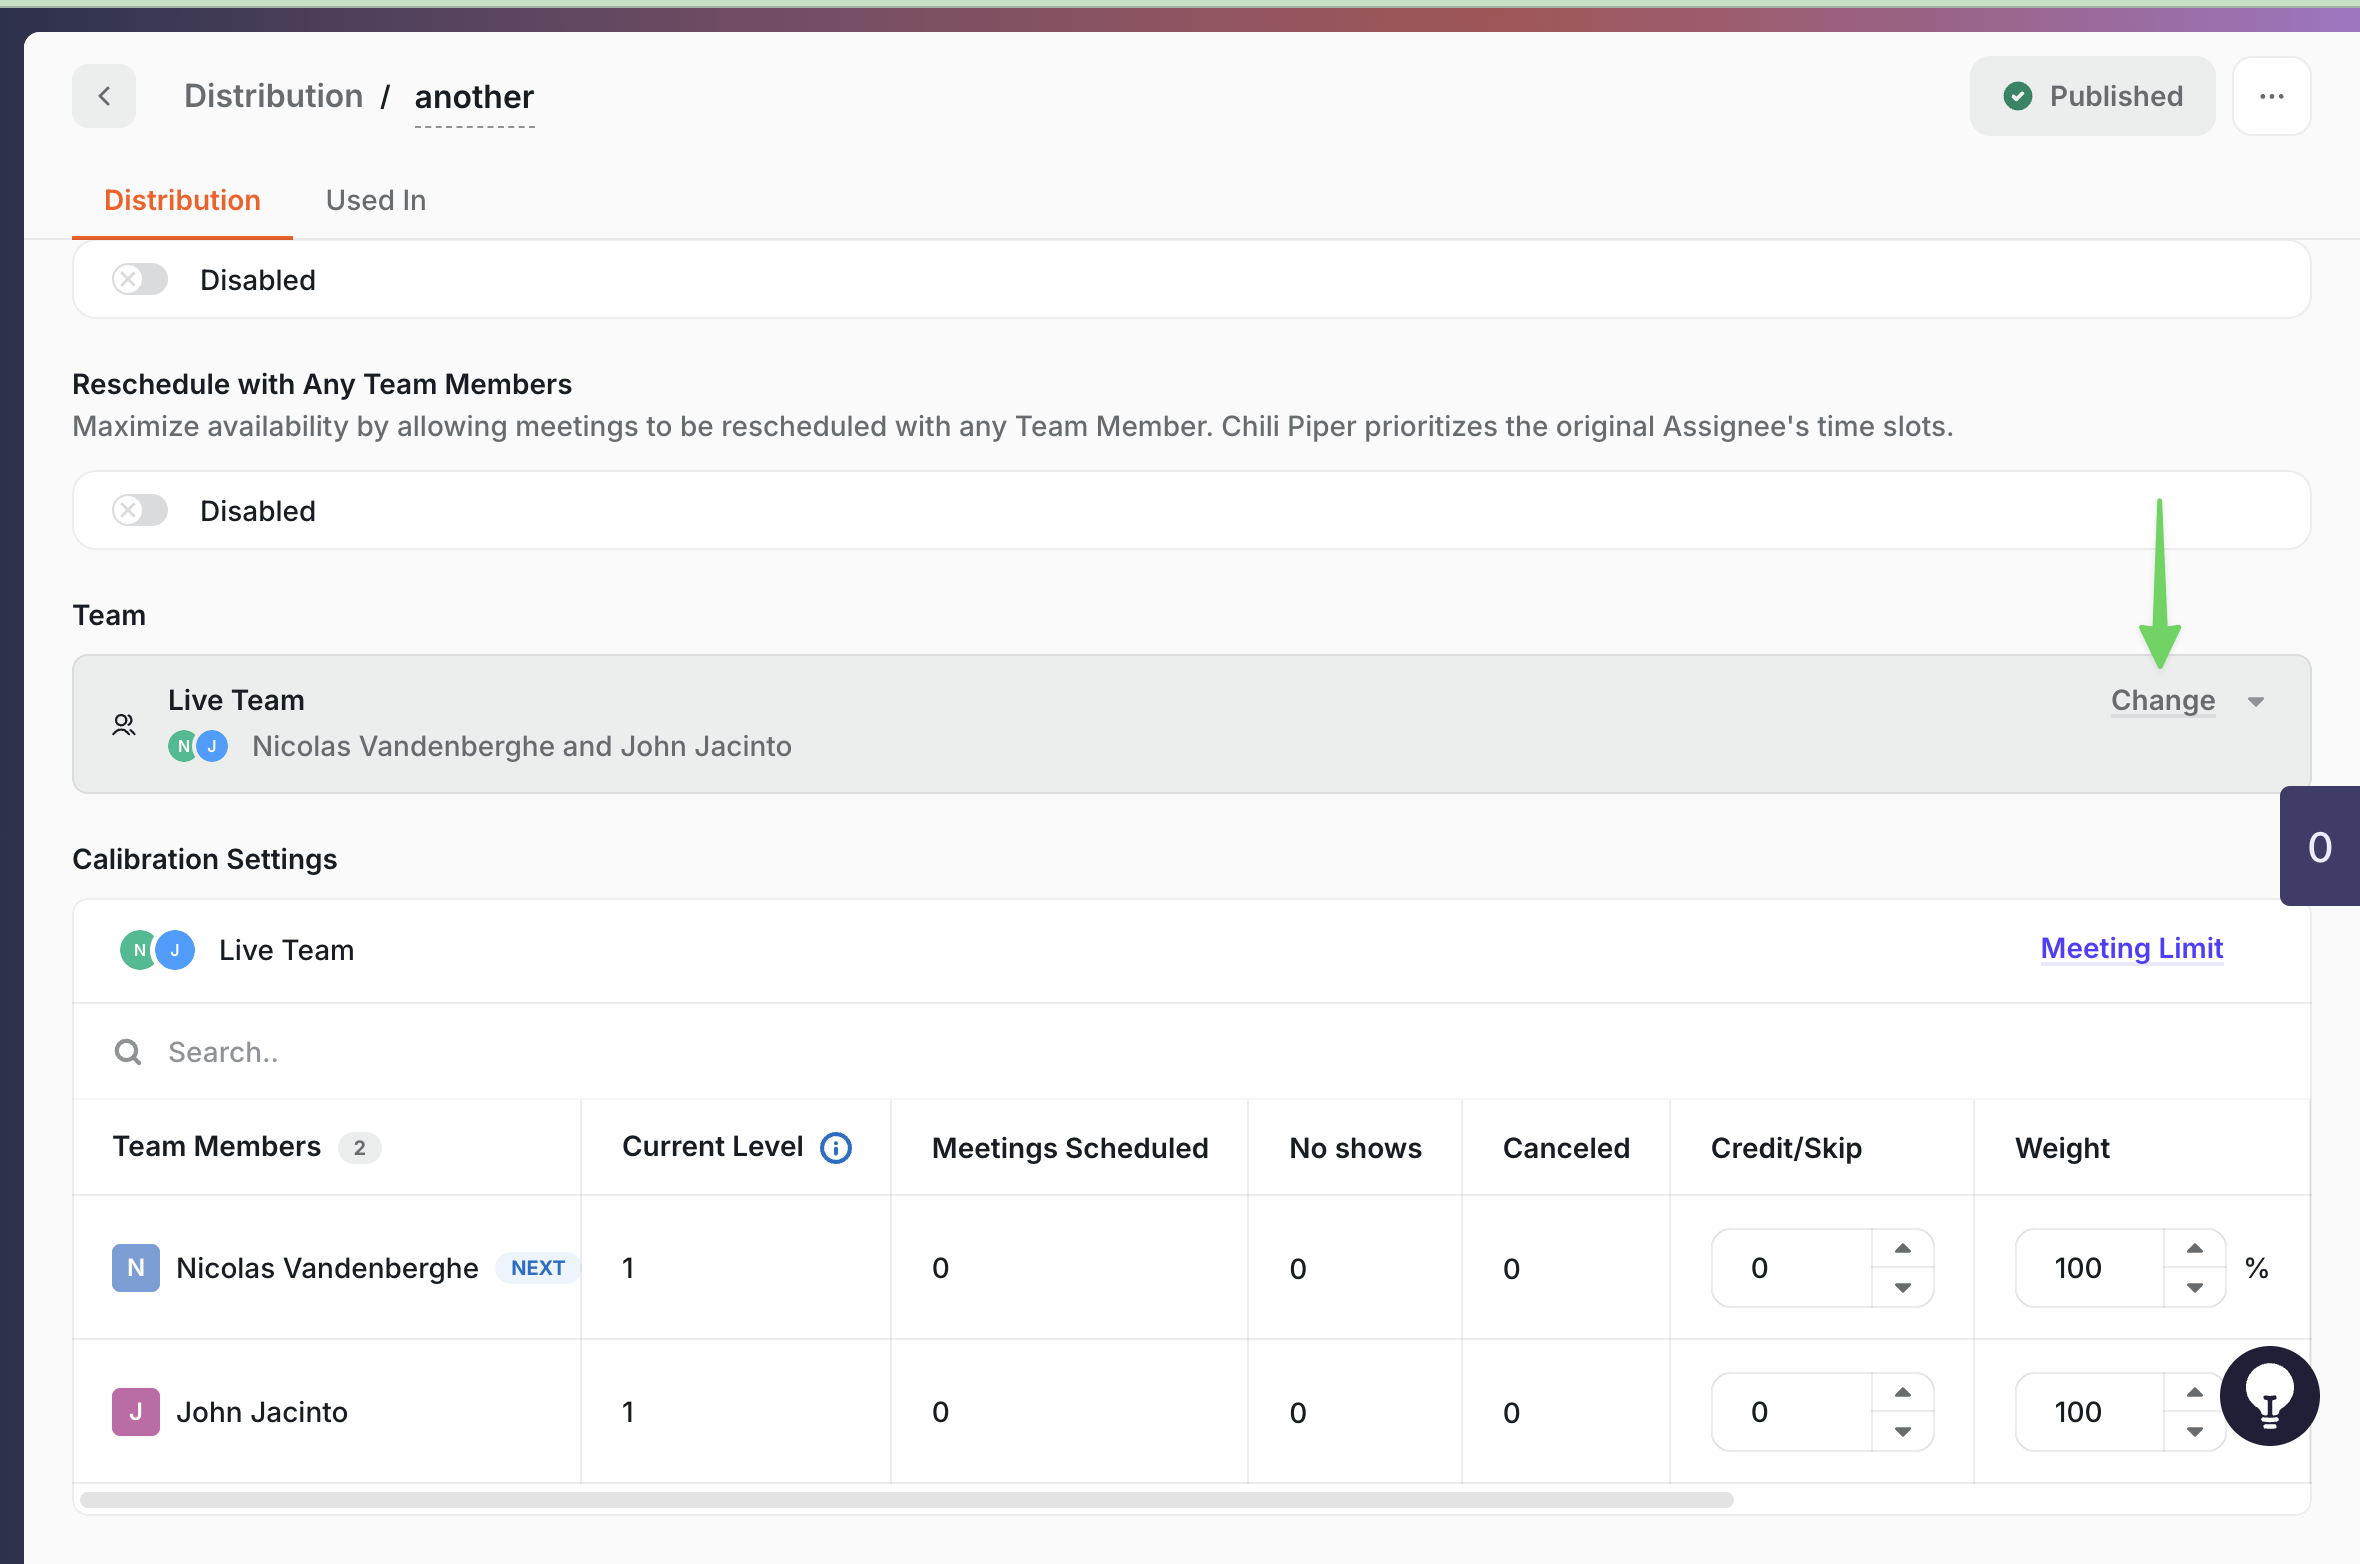Screen dimensions: 2360x1564
Task: Click the team members icon beside Live Team
Action: pyautogui.click(x=124, y=725)
